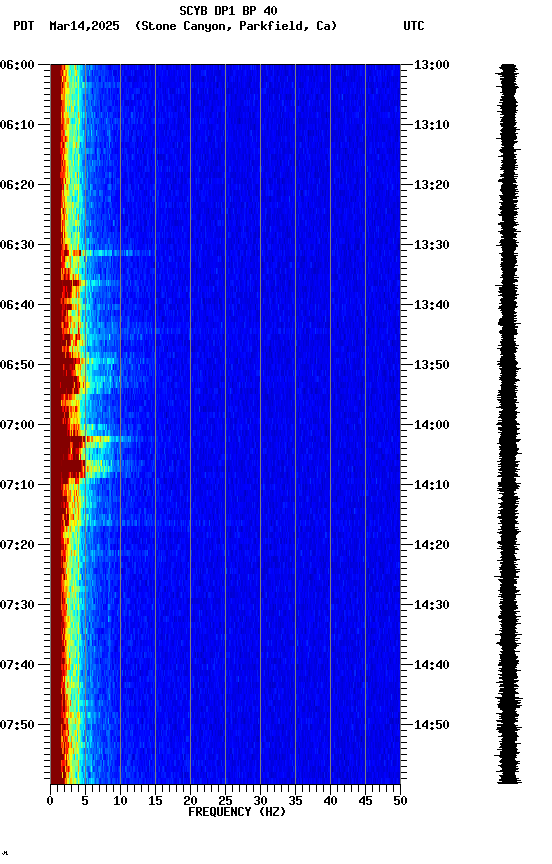Image resolution: width=552 pixels, height=864 pixels.
Task: Click the '10' frequency axis tick label
Action: [120, 801]
